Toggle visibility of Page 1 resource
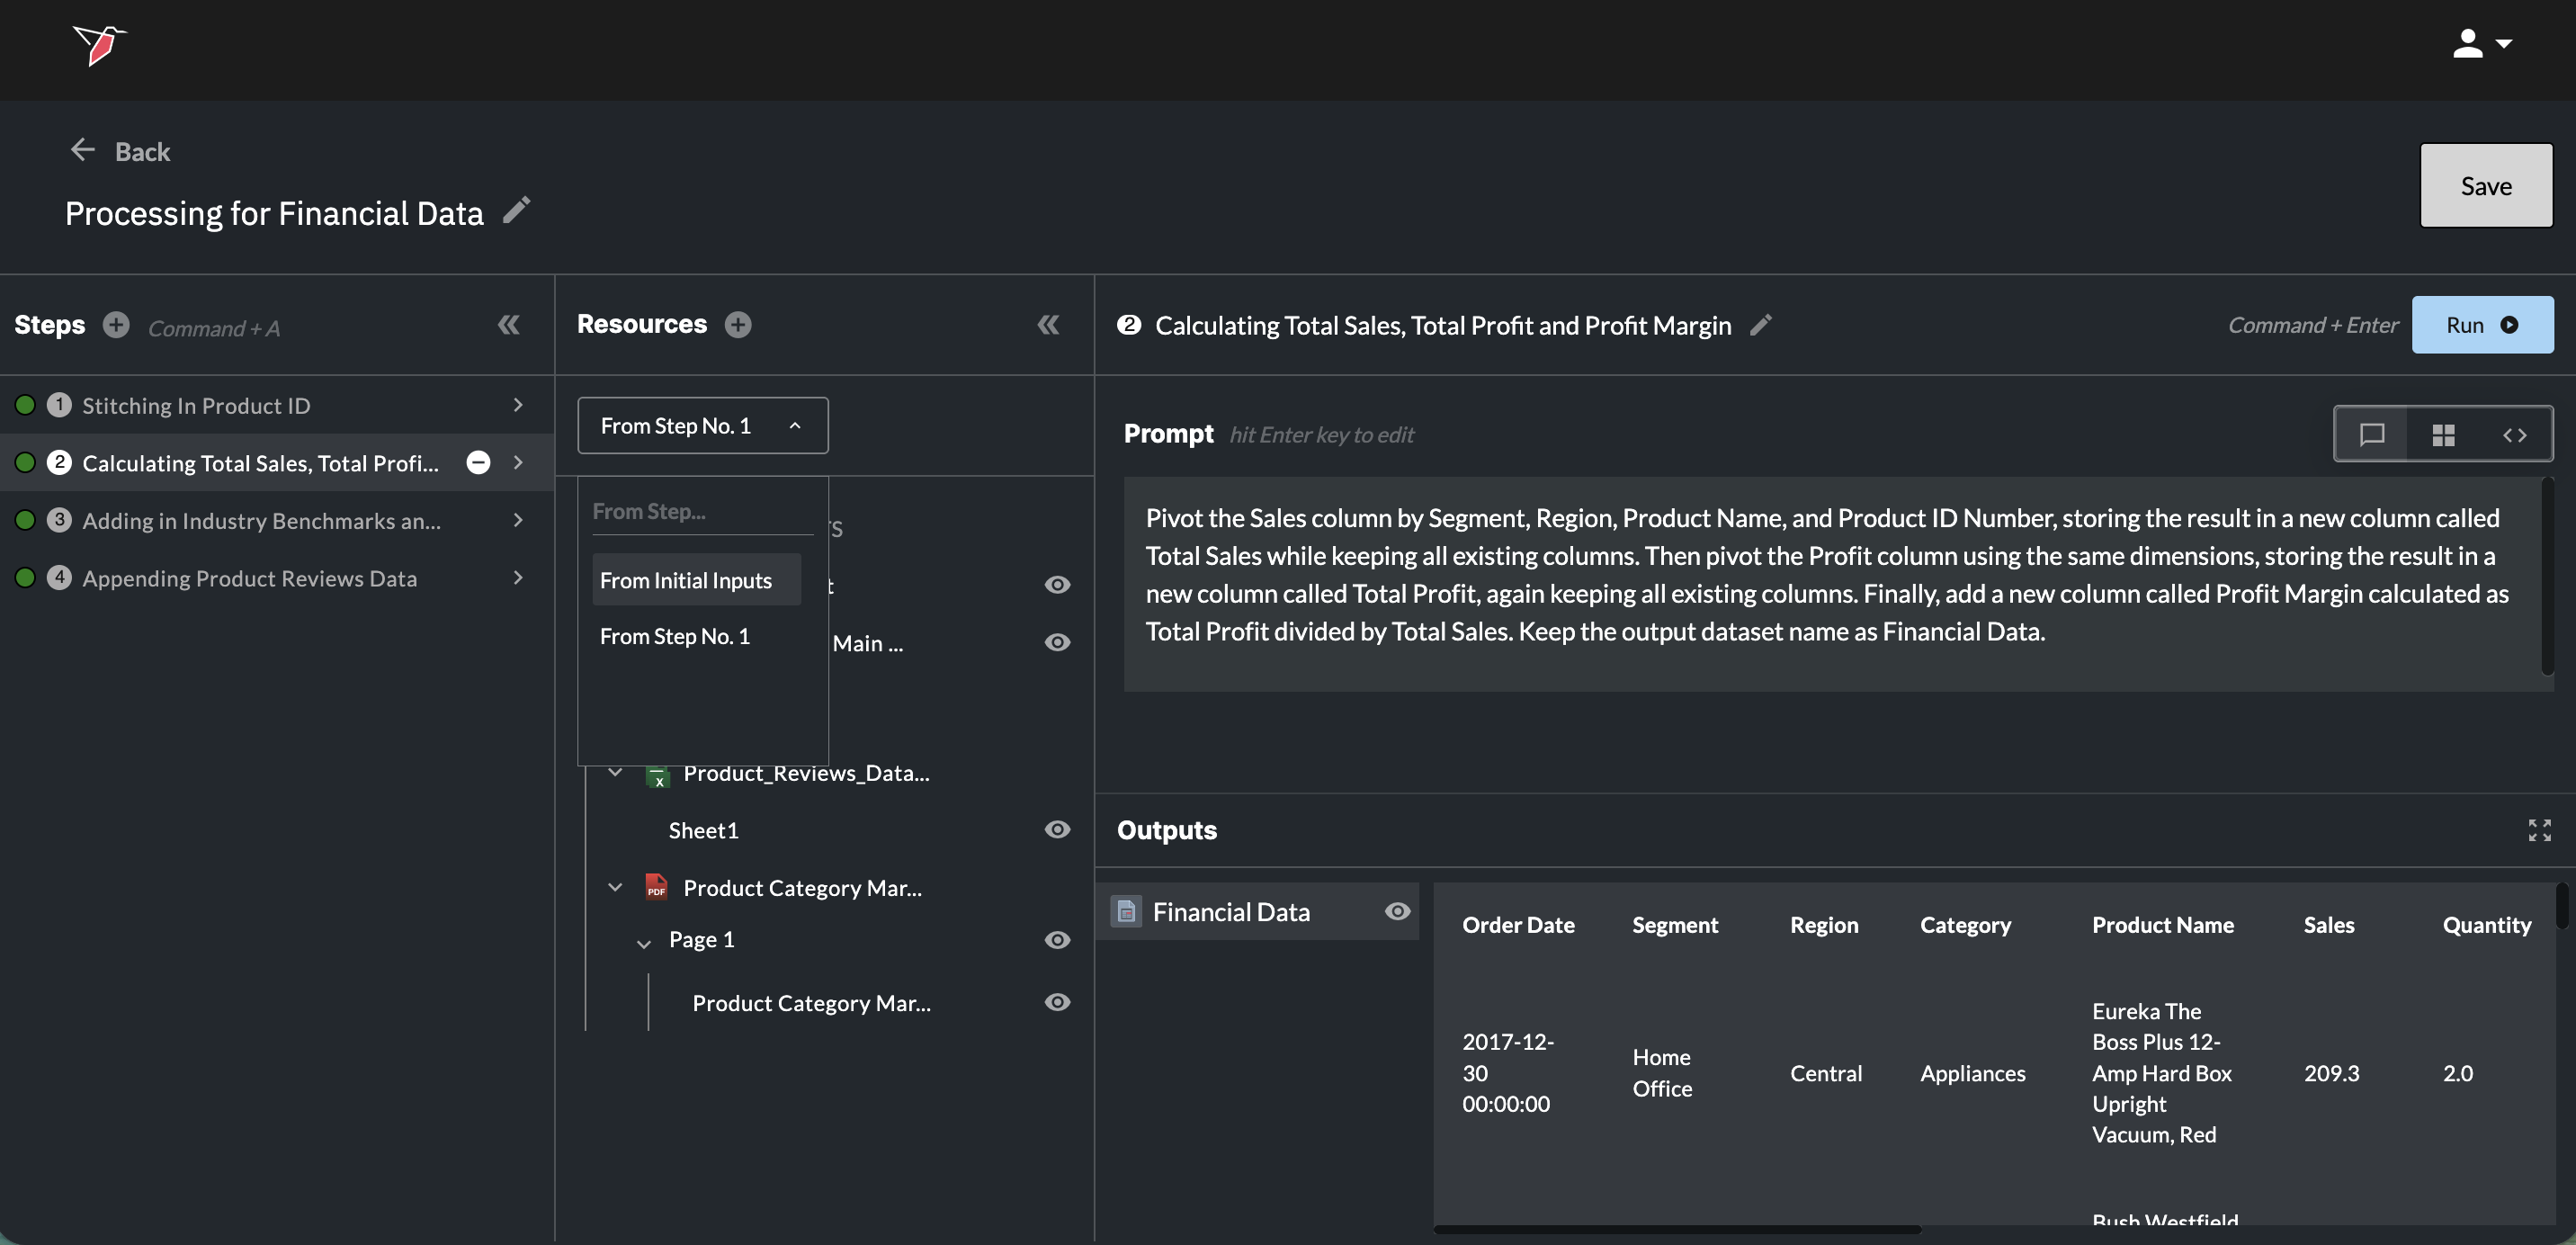The height and width of the screenshot is (1245, 2576). point(1057,940)
